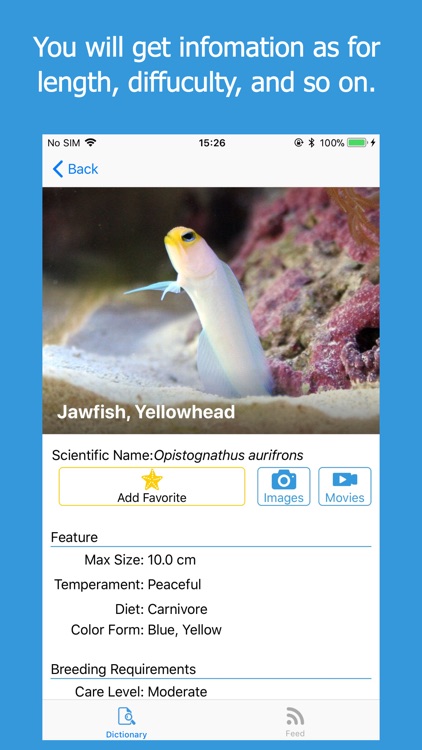Open the video camera Movies icon

point(345,480)
